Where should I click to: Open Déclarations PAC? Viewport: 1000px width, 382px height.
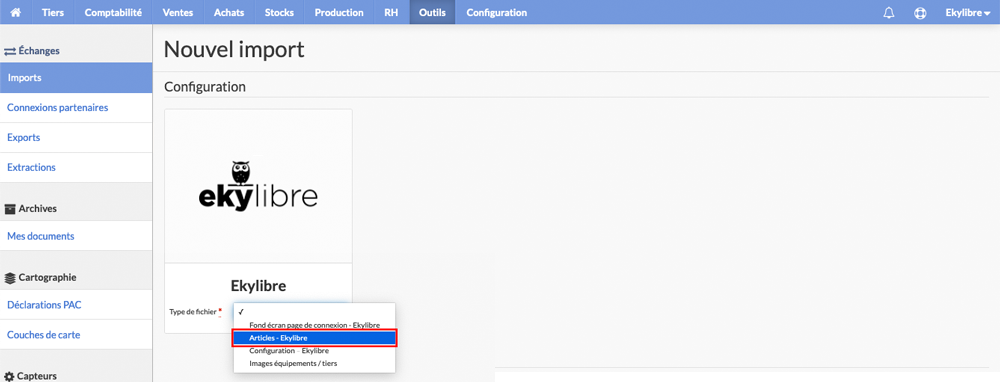pyautogui.click(x=76, y=305)
